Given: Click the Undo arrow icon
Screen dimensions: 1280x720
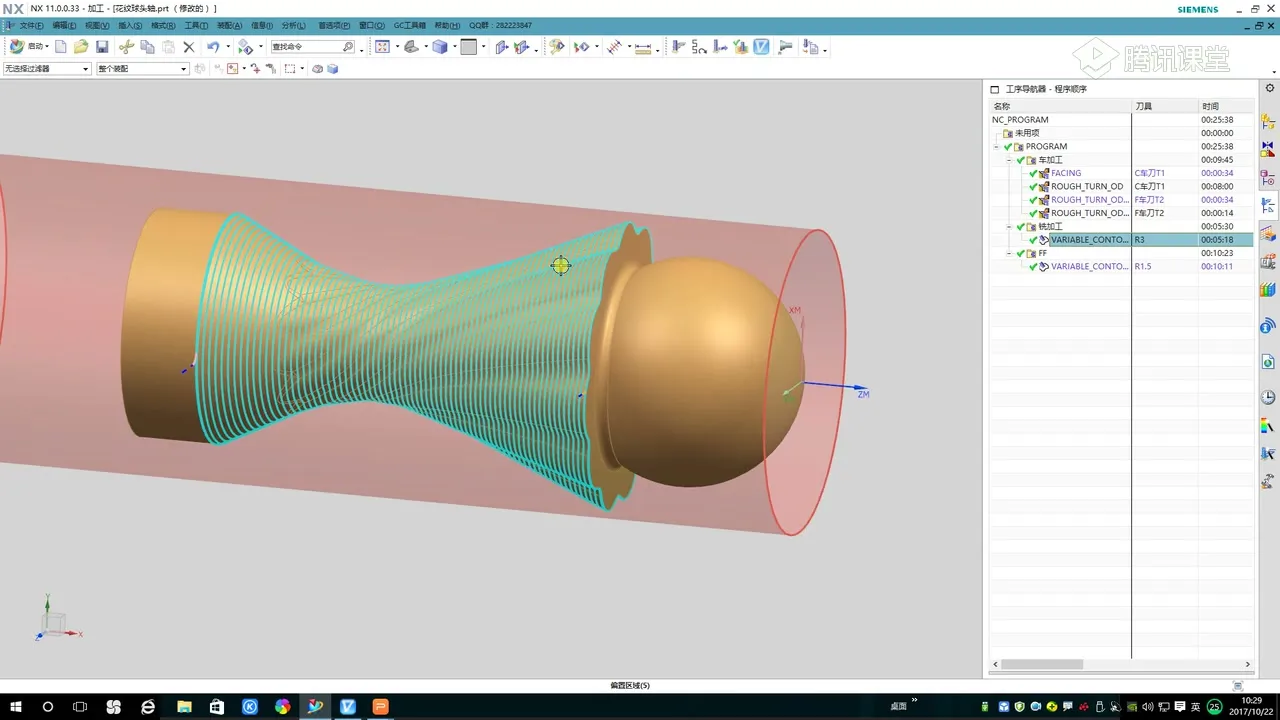Looking at the screenshot, I should [213, 47].
